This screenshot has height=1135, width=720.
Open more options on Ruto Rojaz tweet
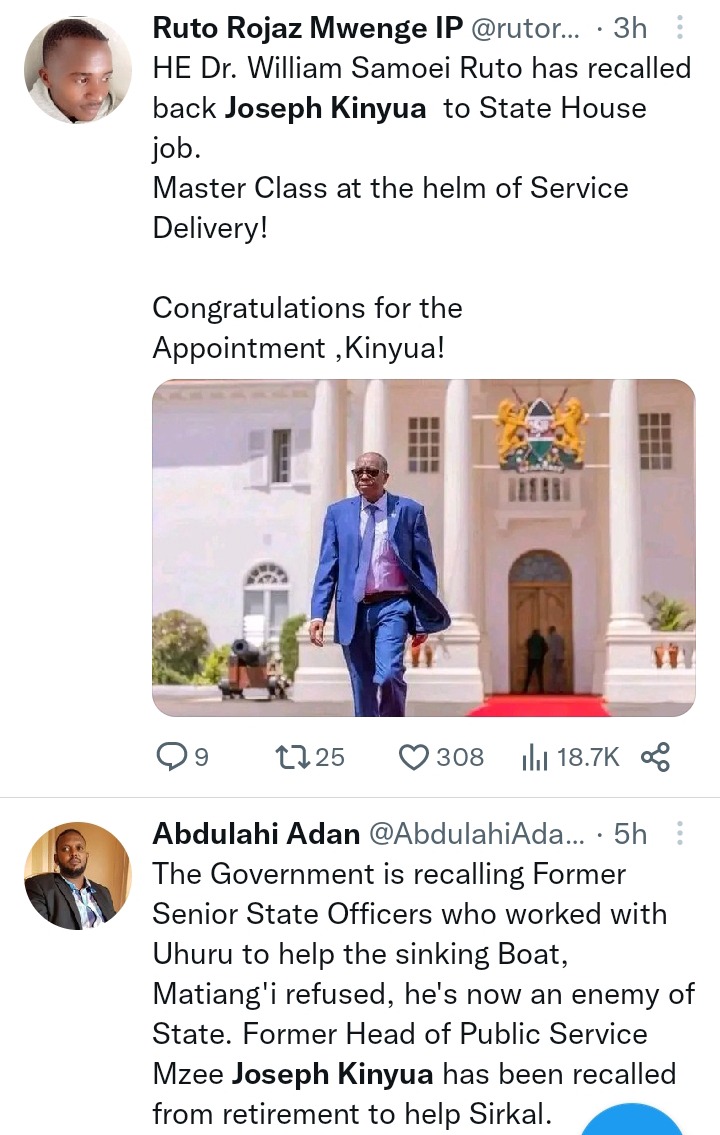(x=680, y=28)
